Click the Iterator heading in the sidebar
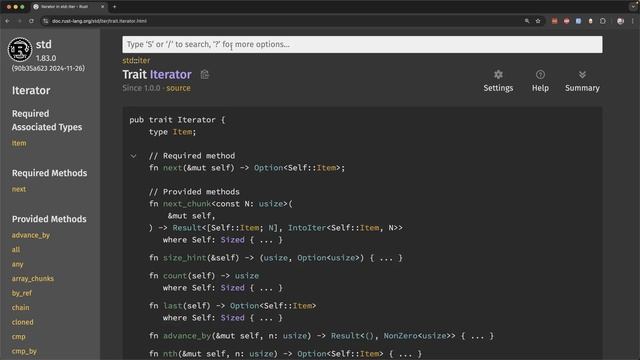 pyautogui.click(x=31, y=91)
